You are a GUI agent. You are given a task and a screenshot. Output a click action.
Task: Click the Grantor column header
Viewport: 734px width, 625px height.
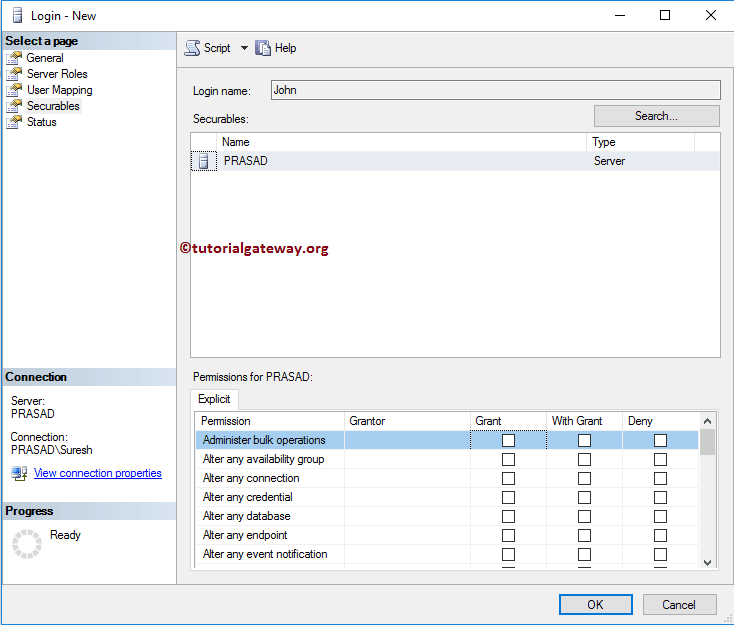[407, 421]
